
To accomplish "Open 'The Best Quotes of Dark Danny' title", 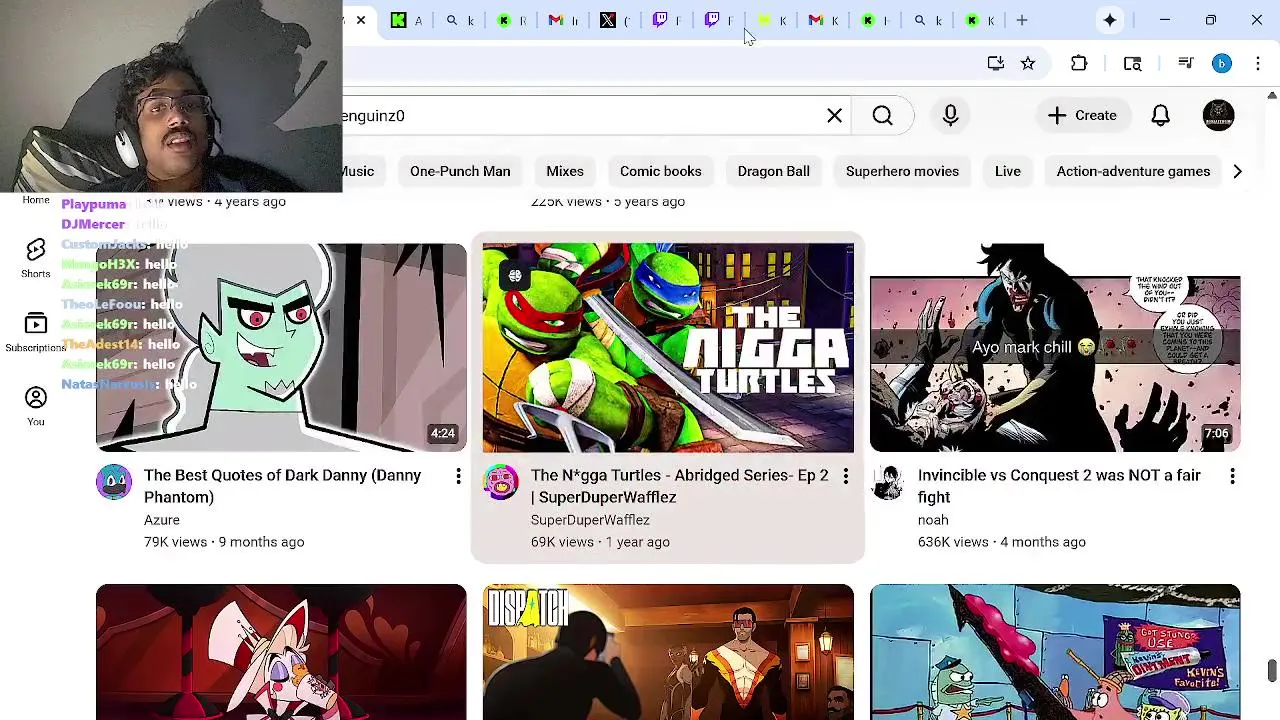I will coord(282,486).
